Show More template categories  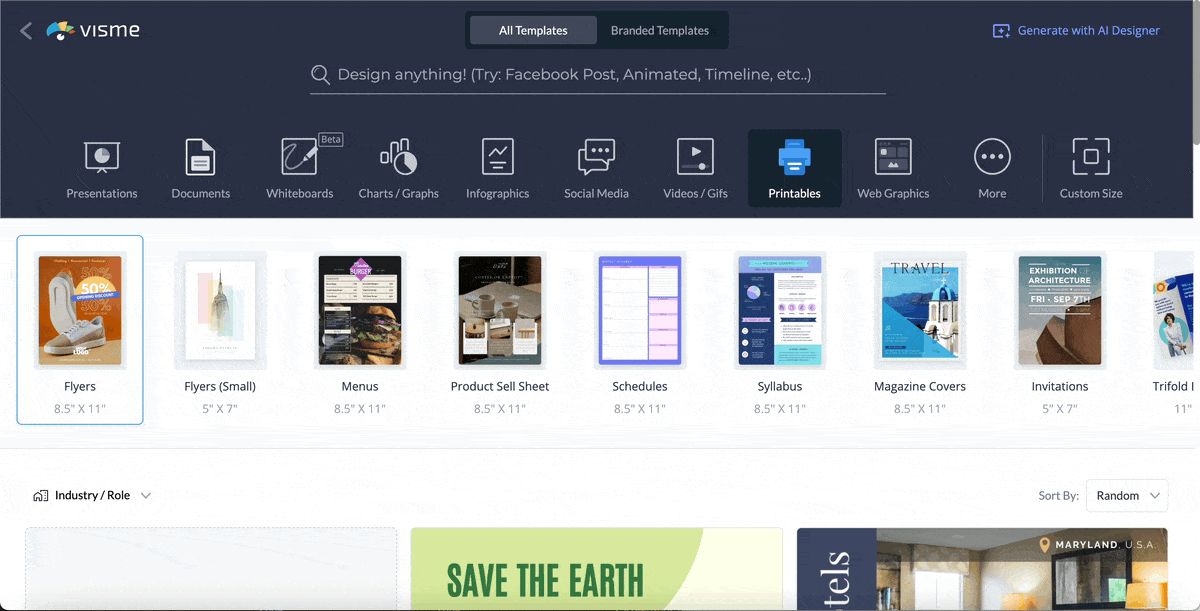(992, 168)
